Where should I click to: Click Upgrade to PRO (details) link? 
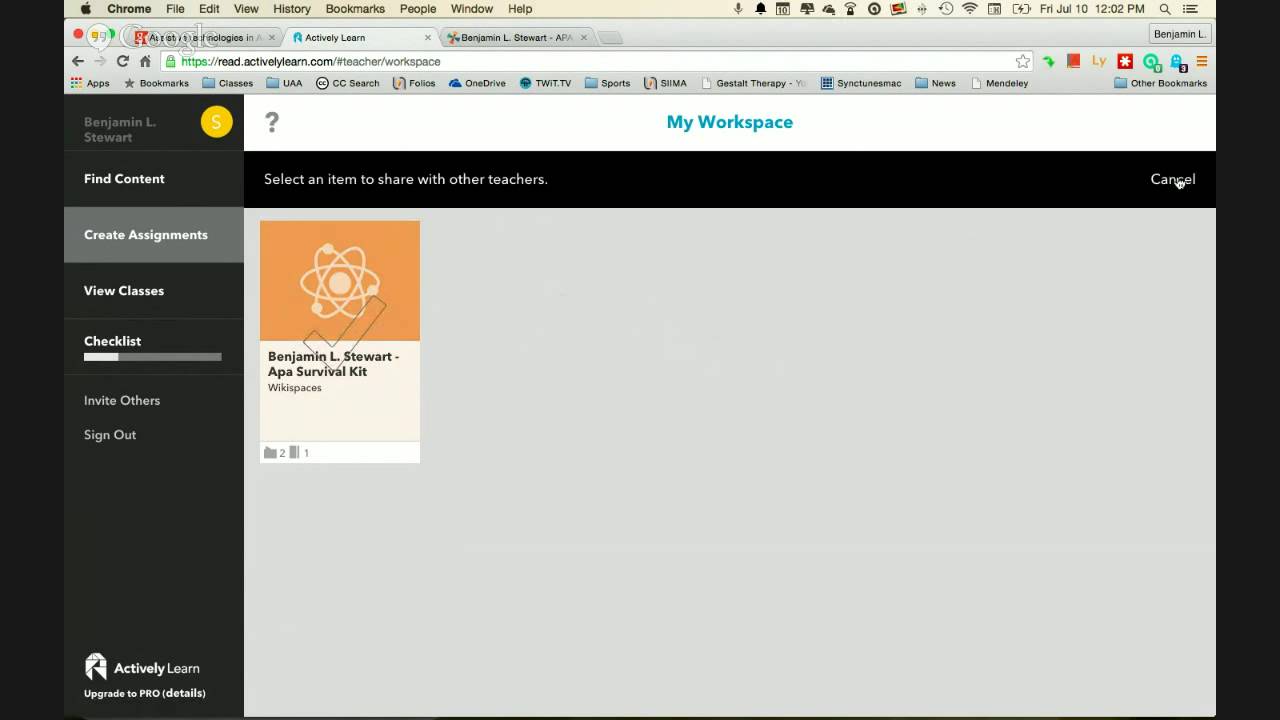[x=145, y=693]
